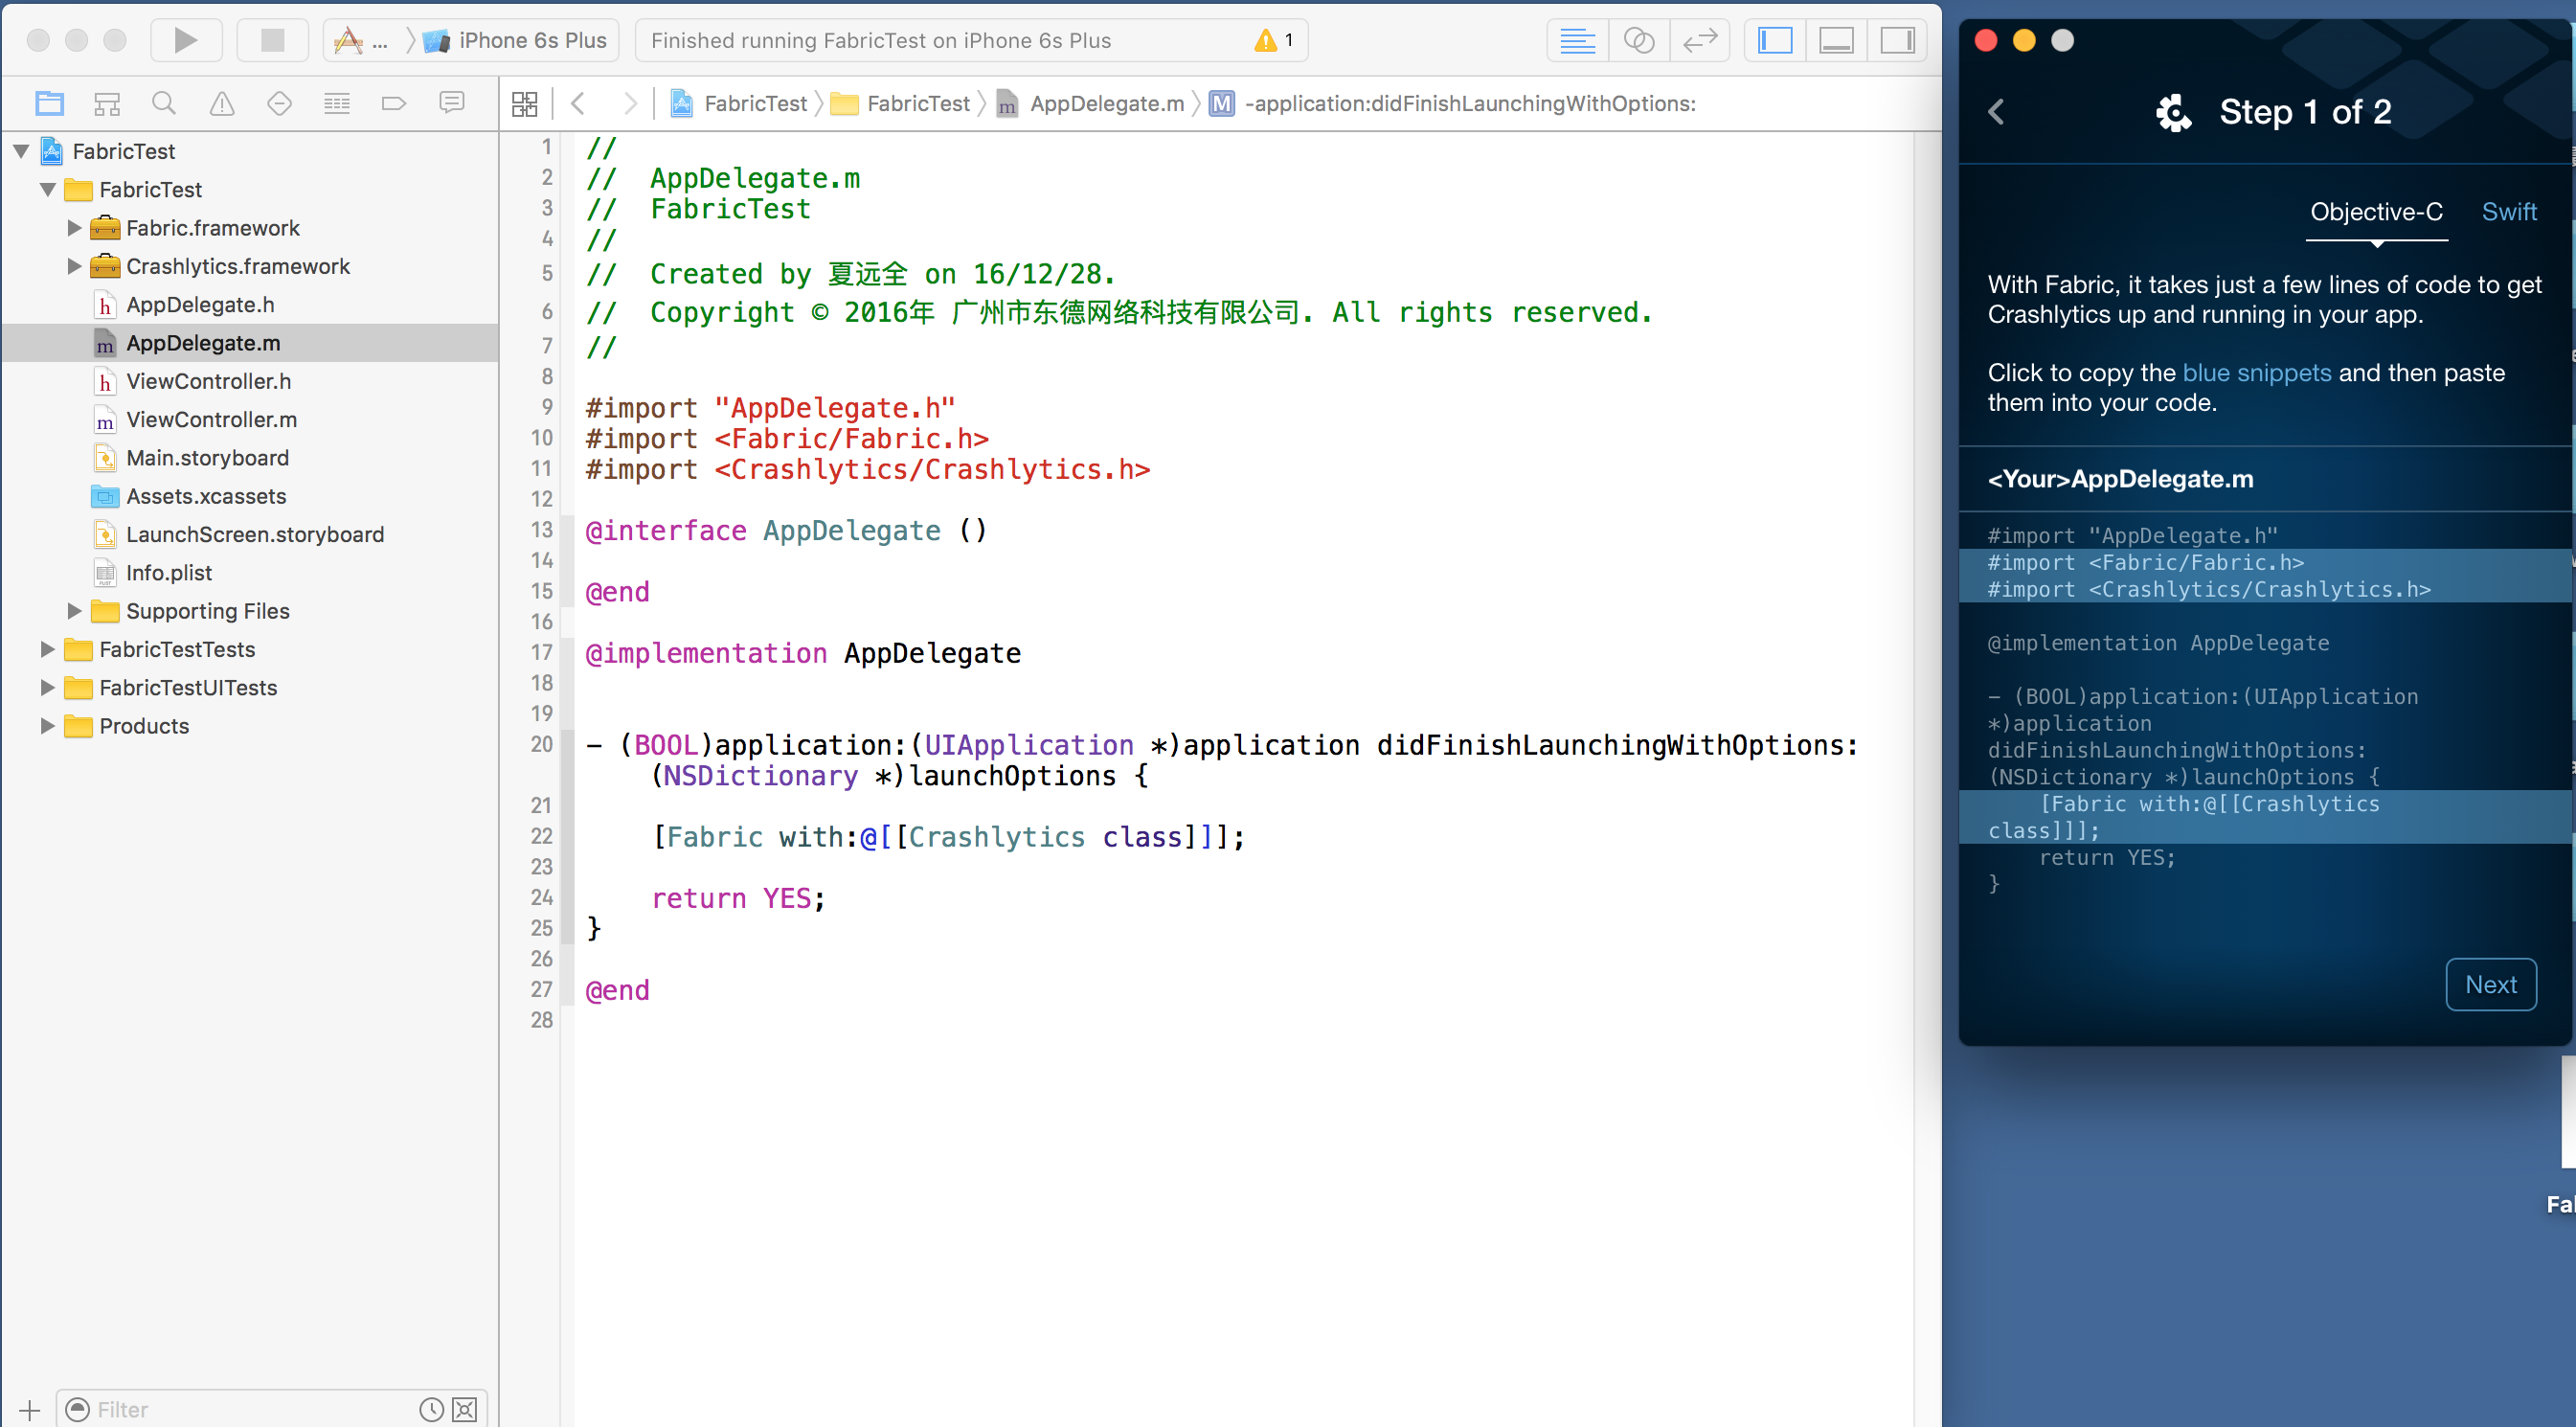Show the Report navigator speech-bubble icon
This screenshot has height=1427, width=2576.
452,103
